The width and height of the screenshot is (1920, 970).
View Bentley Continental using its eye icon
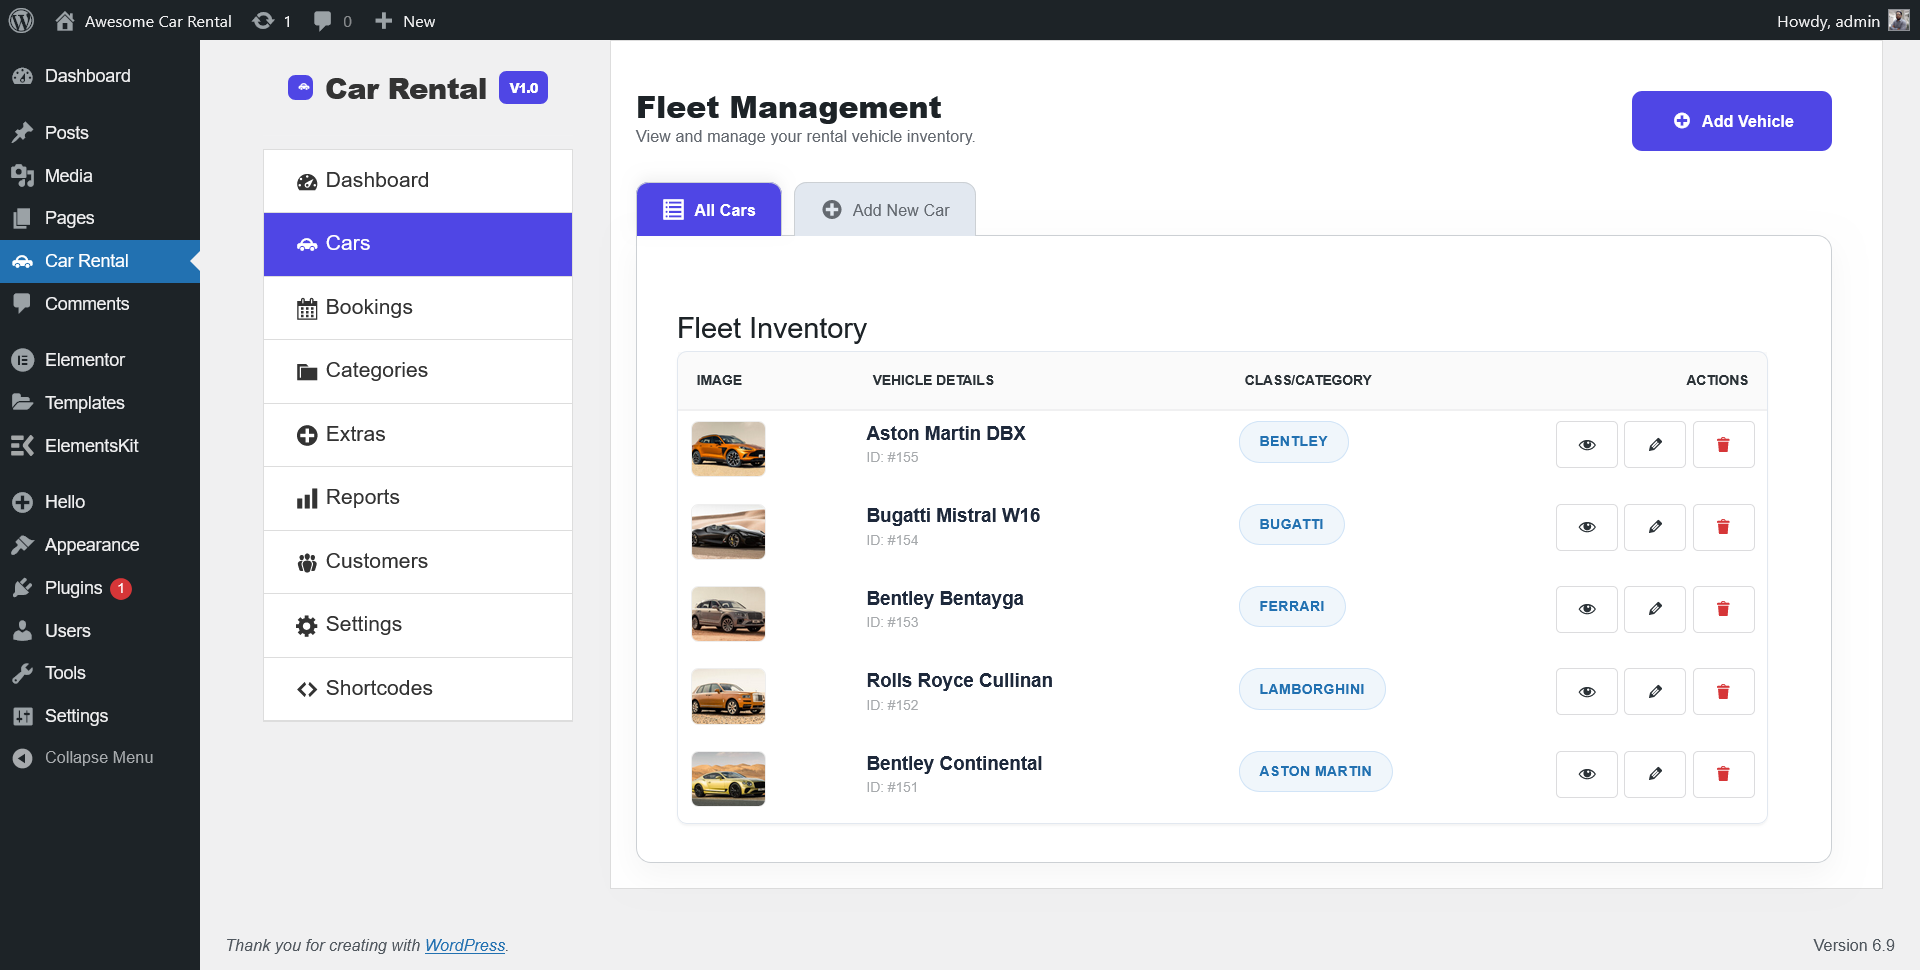tap(1586, 774)
